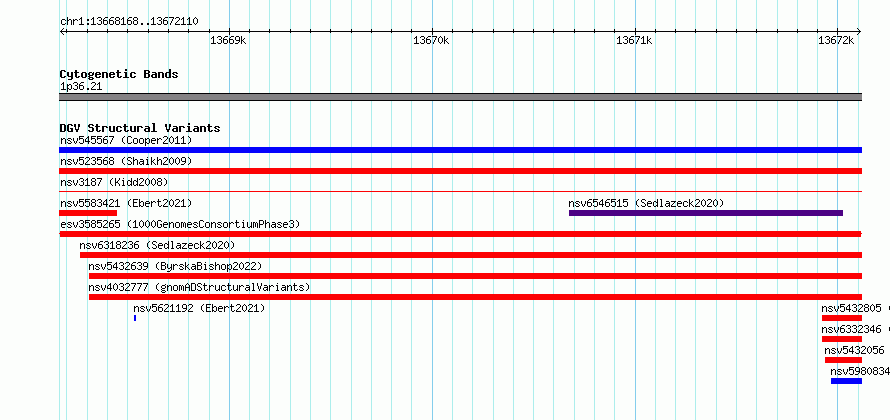Viewport: 890px width, 420px height.
Task: Click the 13672k ruler tick label
Action: tap(836, 41)
